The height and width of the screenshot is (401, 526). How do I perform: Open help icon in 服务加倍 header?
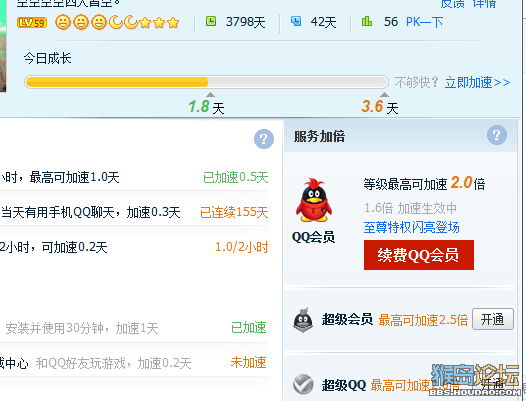click(x=496, y=135)
